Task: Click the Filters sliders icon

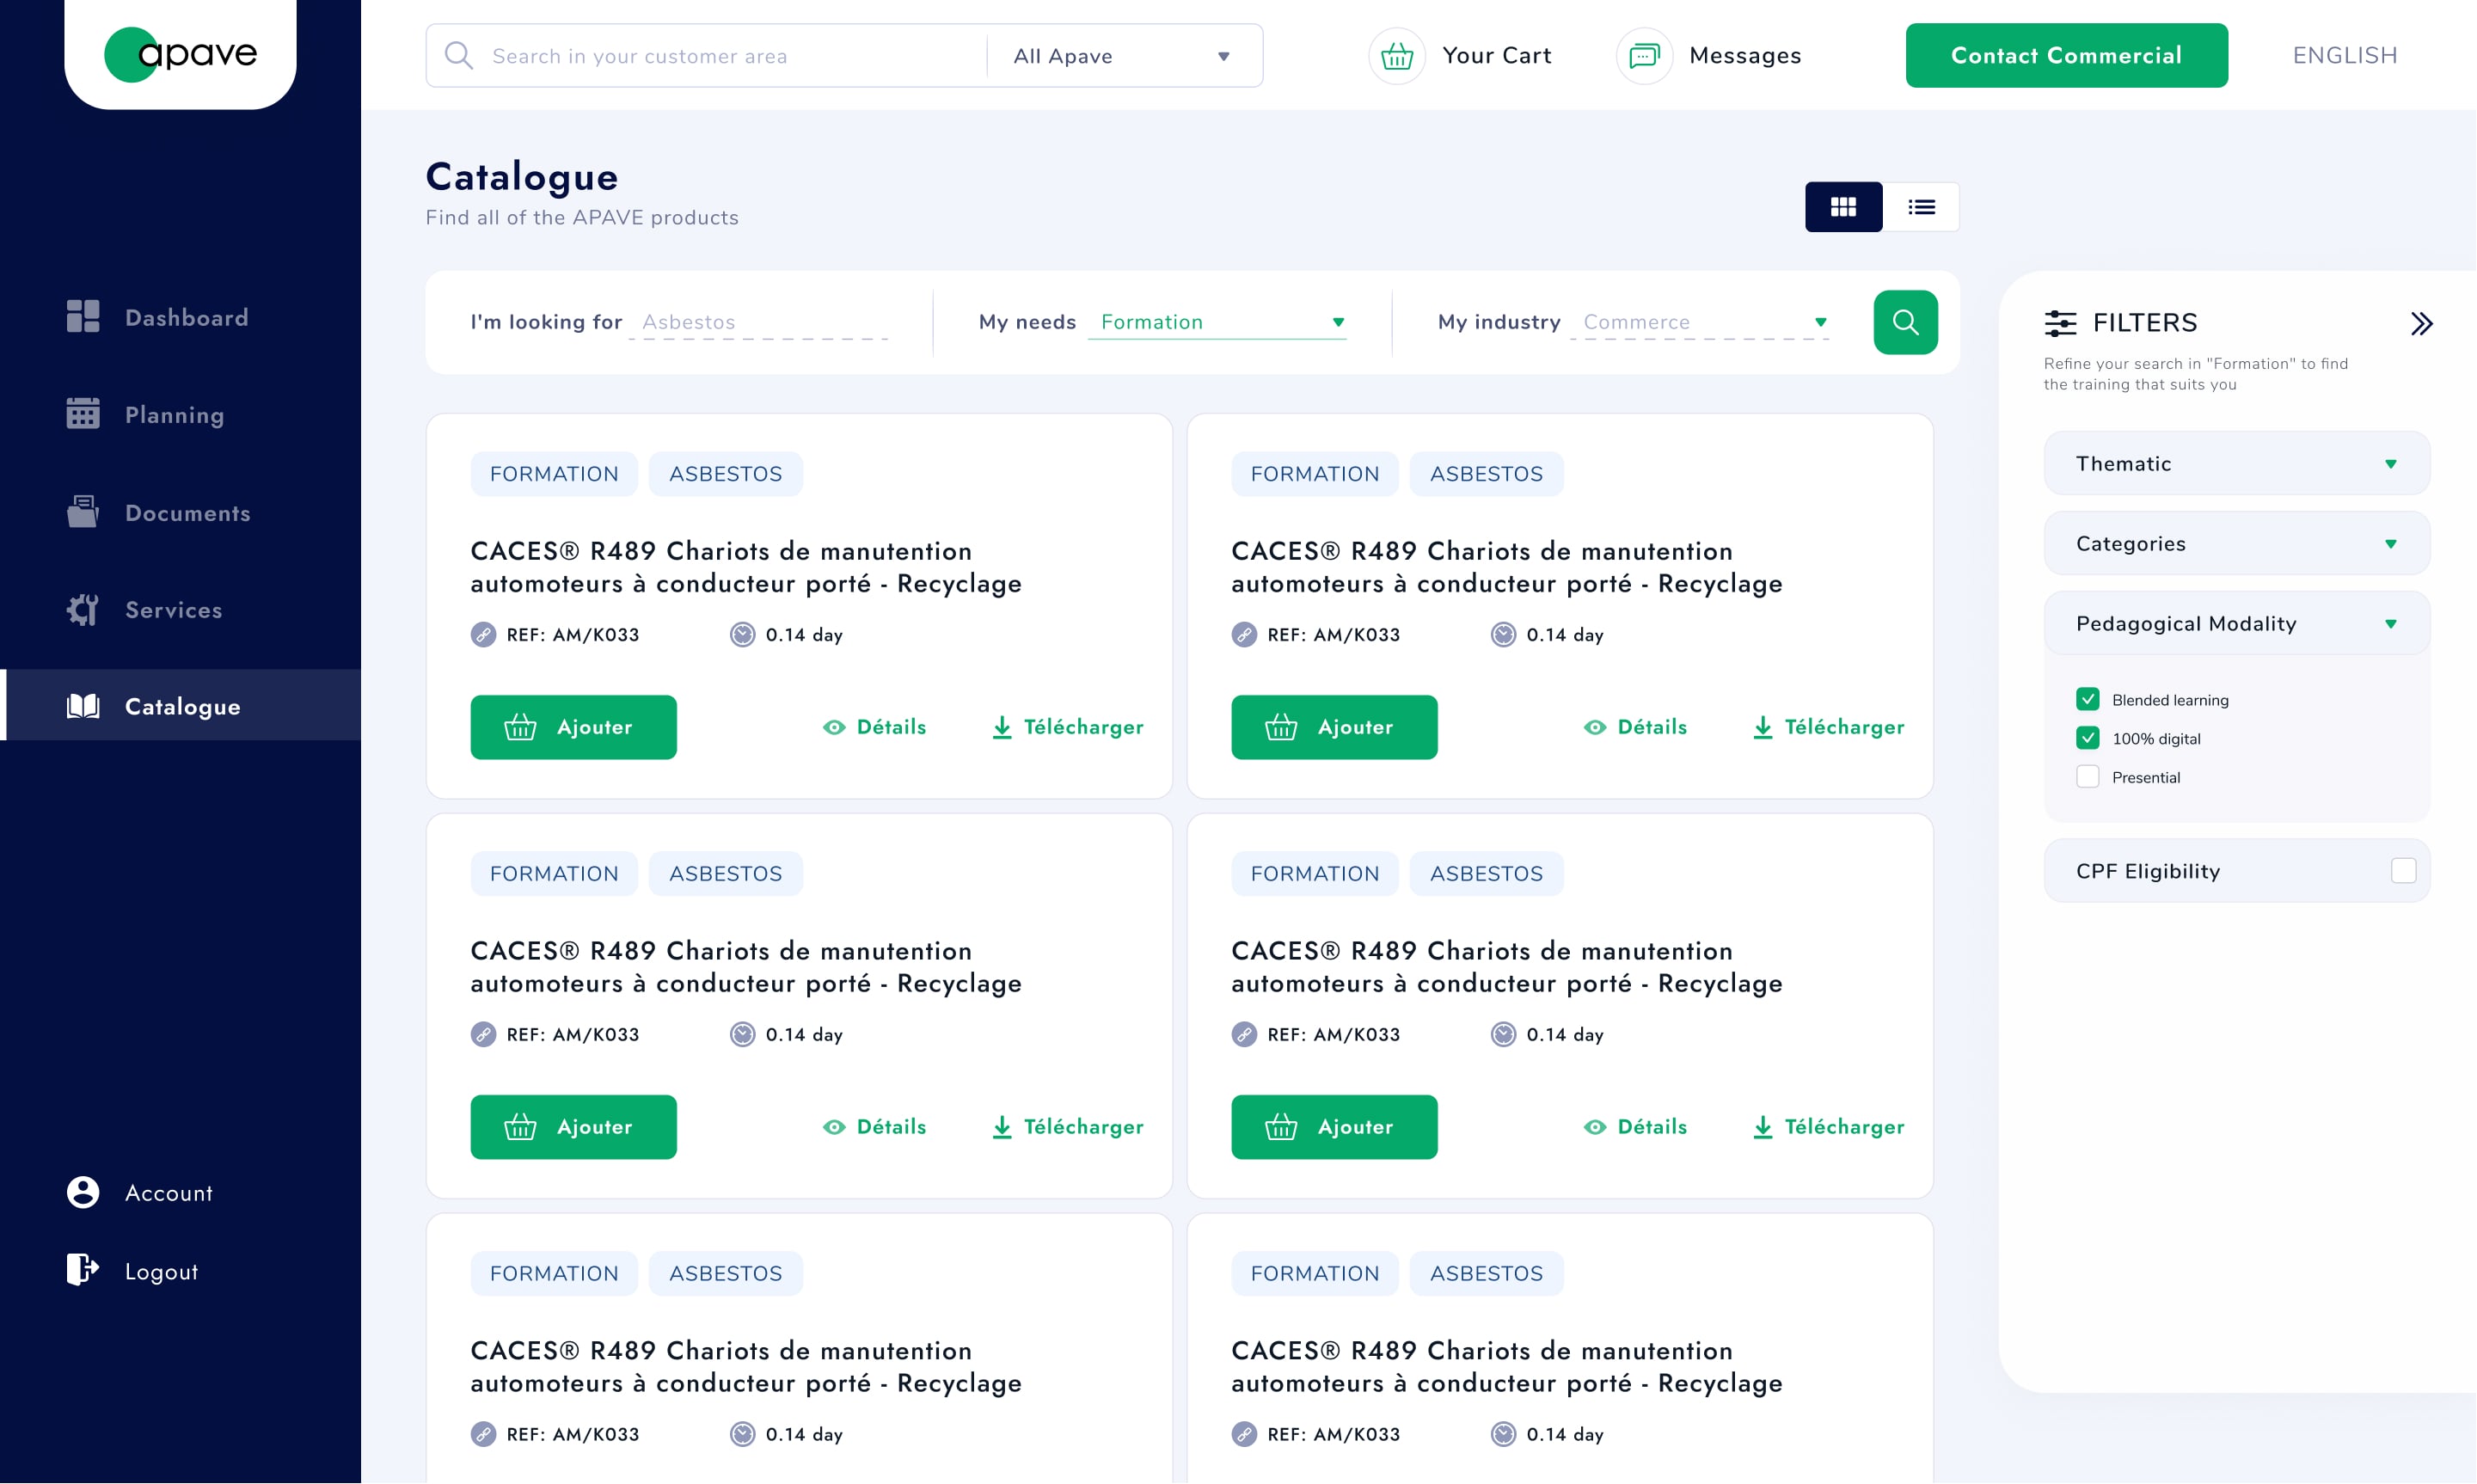Action: pyautogui.click(x=2060, y=323)
